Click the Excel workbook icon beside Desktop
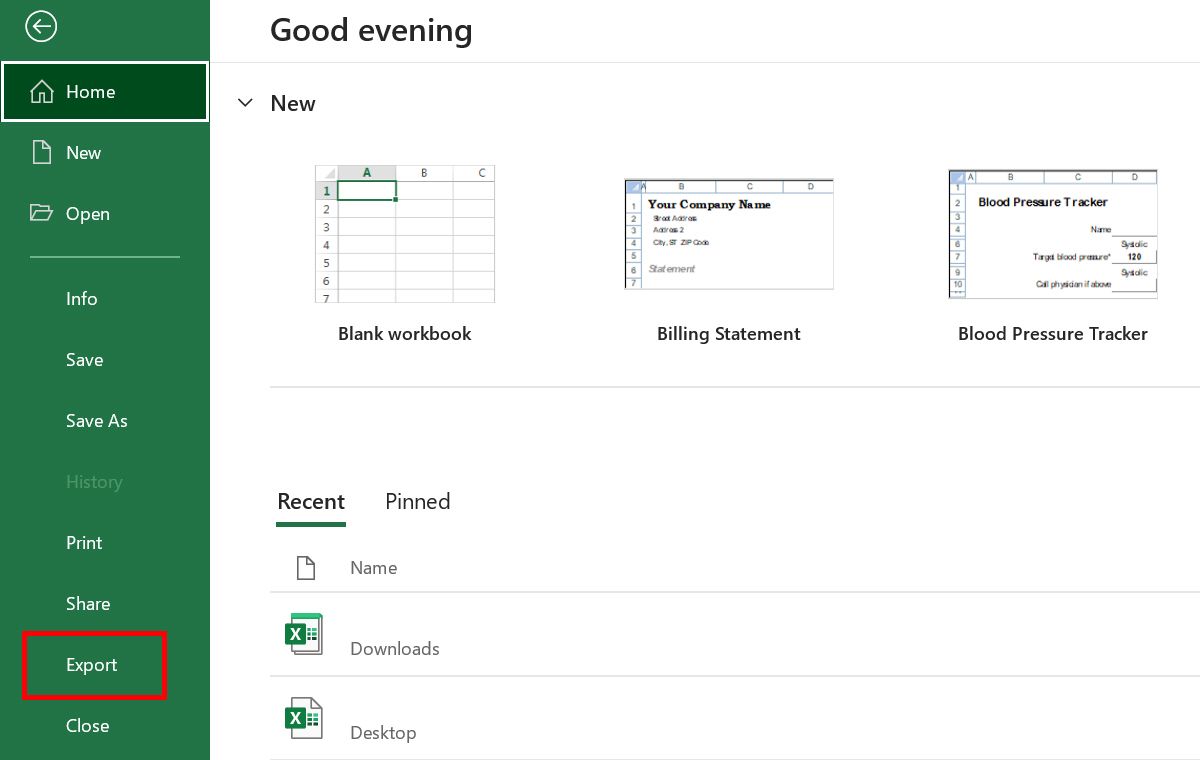 pos(305,717)
